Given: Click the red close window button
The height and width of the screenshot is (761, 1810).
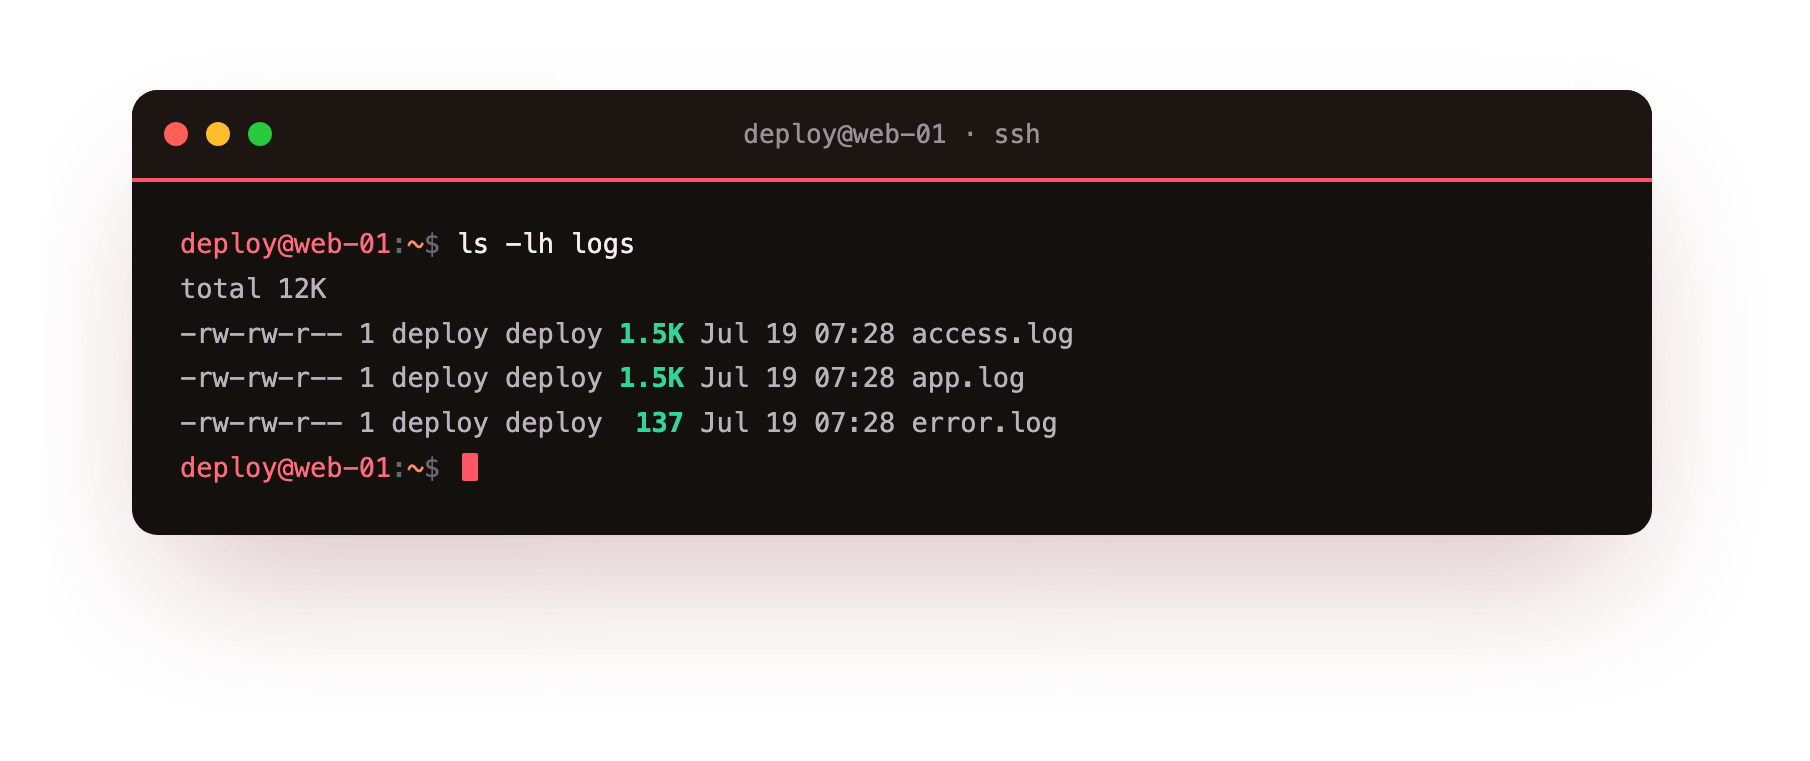Looking at the screenshot, I should point(176,134).
